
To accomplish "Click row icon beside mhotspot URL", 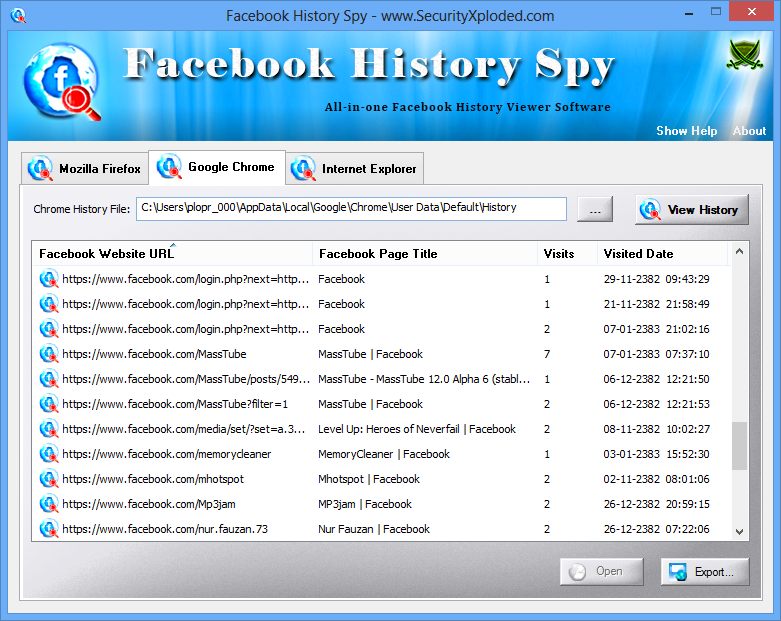I will 49,479.
